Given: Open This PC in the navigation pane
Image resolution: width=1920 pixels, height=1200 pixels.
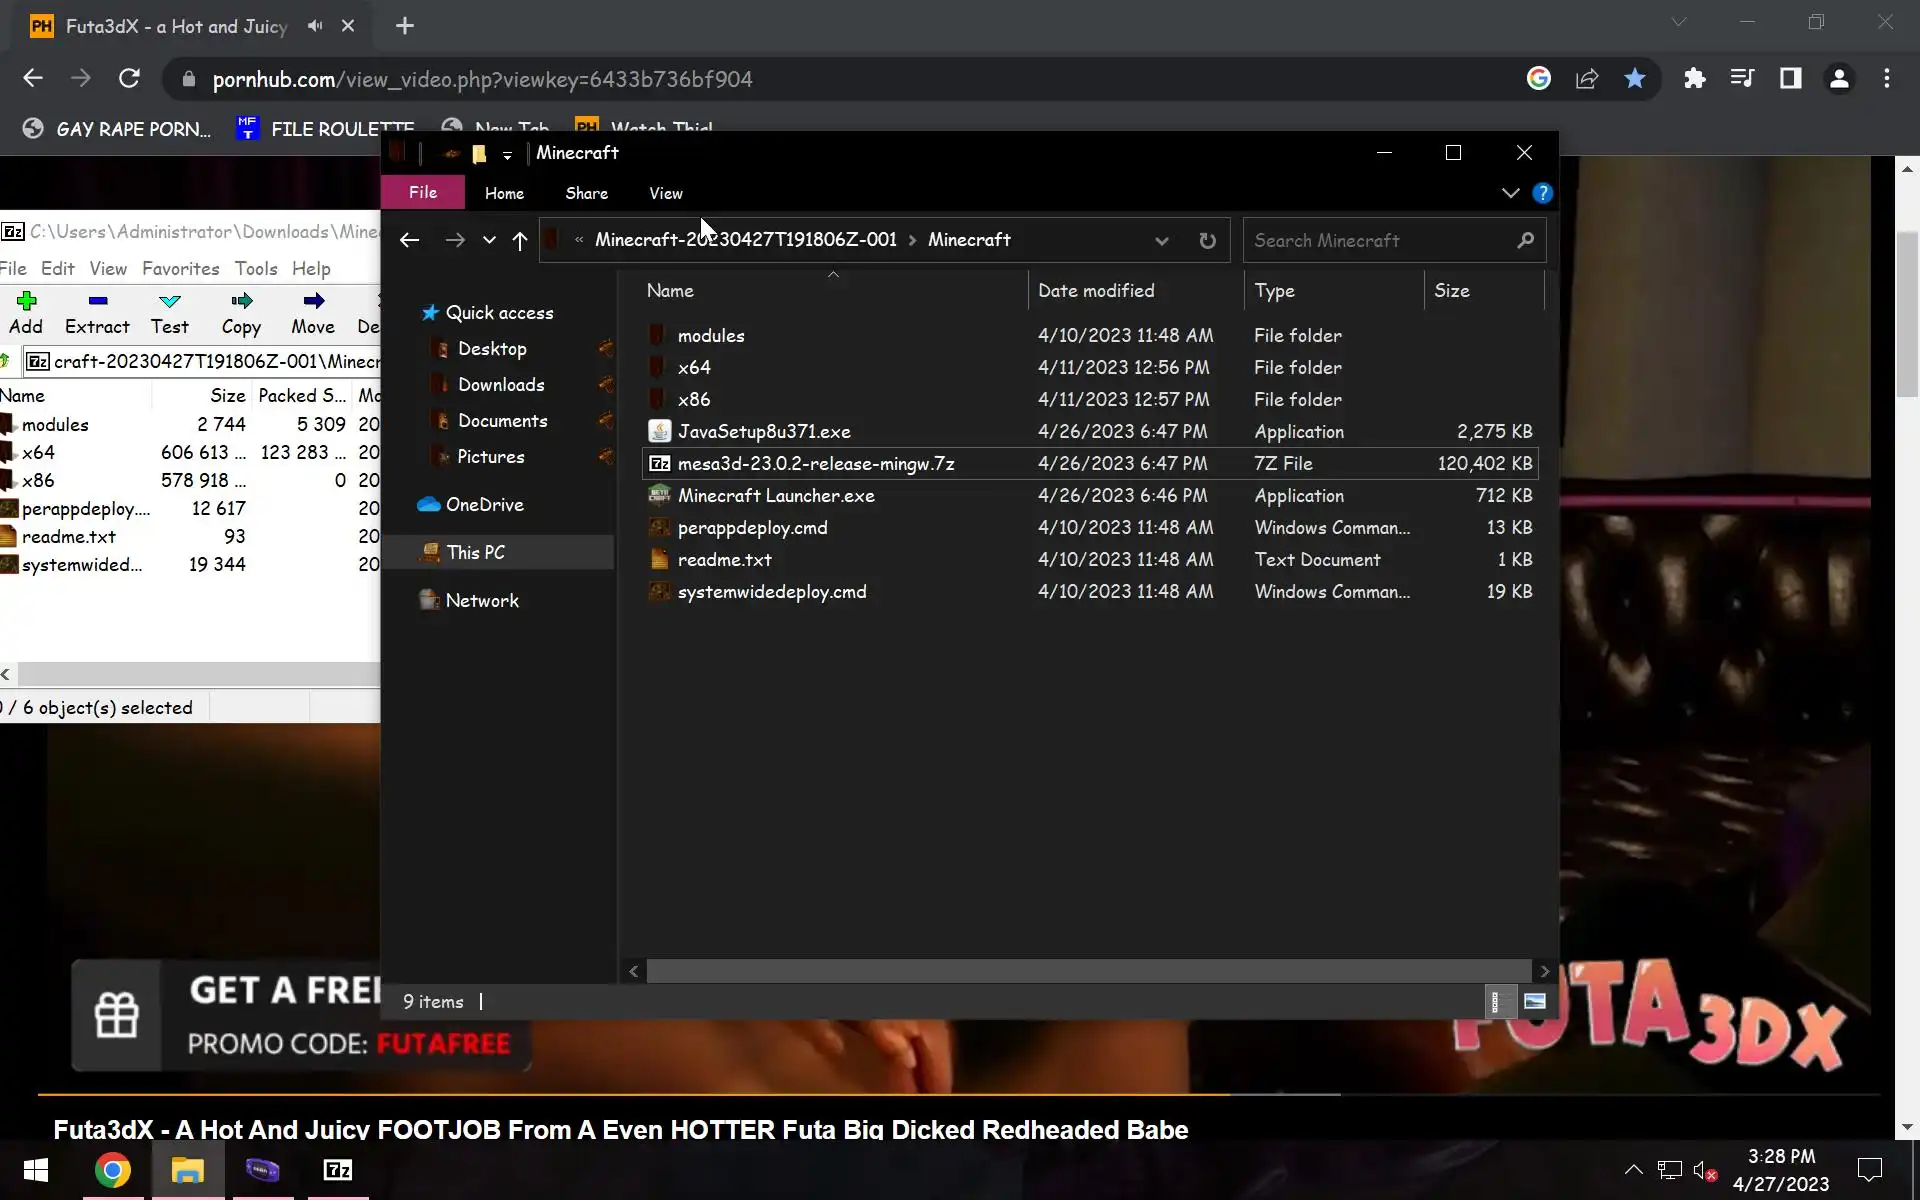Looking at the screenshot, I should click(475, 553).
